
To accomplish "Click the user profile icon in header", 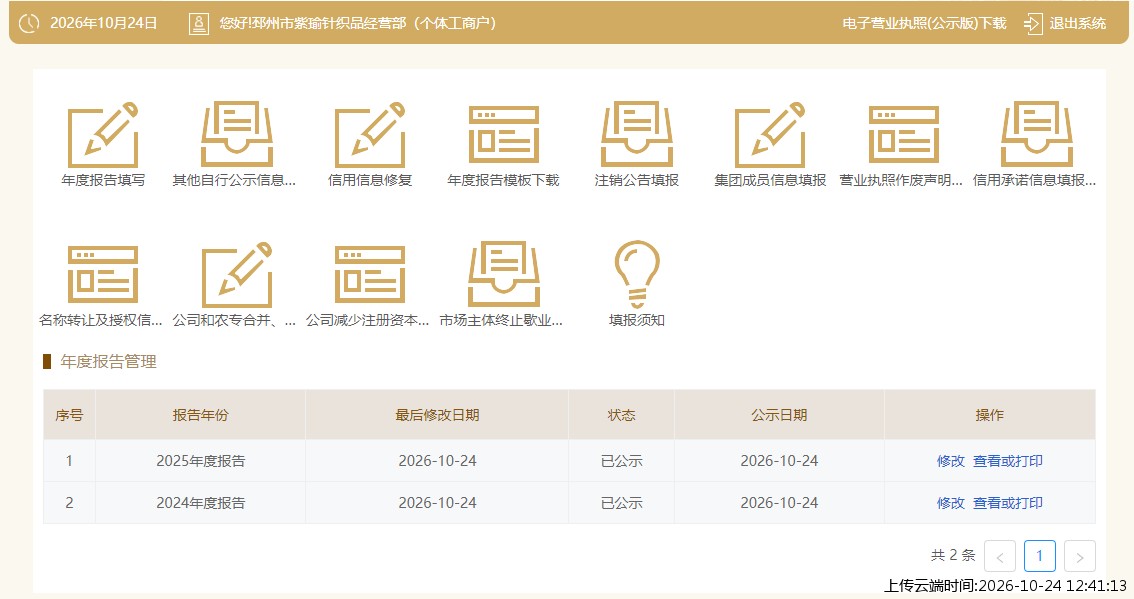I will coord(198,24).
